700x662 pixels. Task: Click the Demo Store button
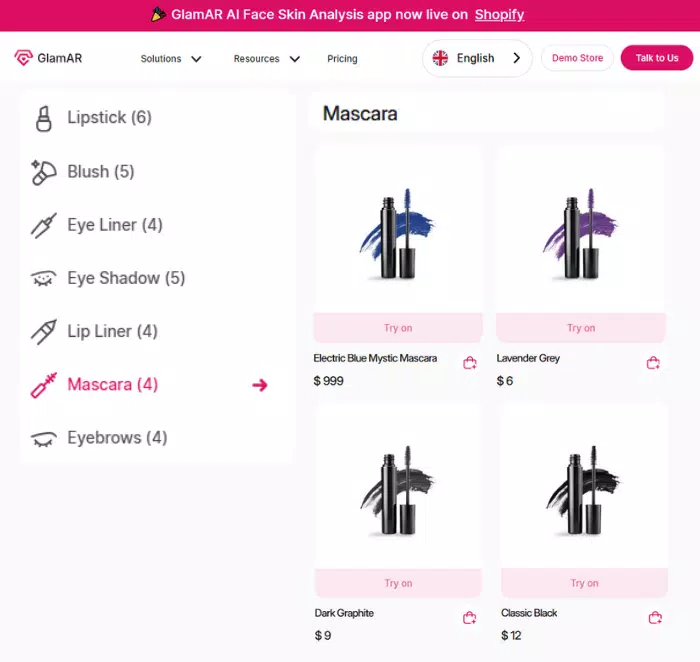pyautogui.click(x=577, y=58)
